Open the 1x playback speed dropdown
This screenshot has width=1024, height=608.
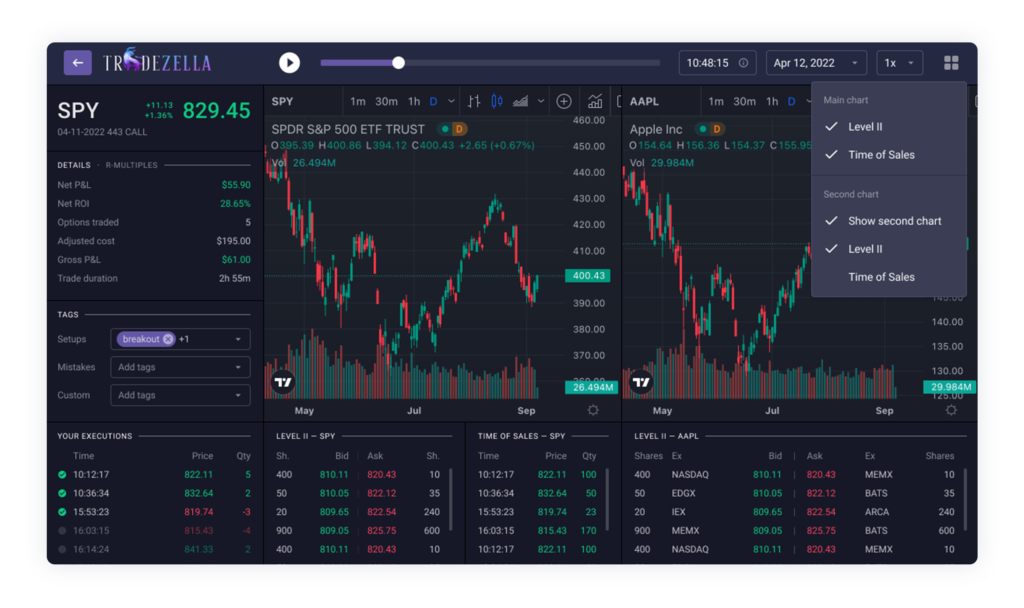[899, 63]
